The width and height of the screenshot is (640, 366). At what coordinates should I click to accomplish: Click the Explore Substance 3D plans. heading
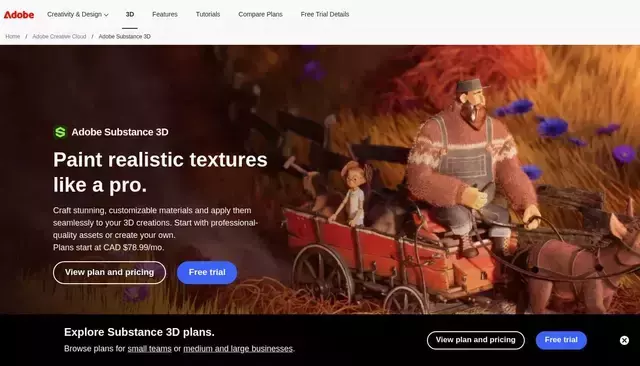[x=139, y=332]
